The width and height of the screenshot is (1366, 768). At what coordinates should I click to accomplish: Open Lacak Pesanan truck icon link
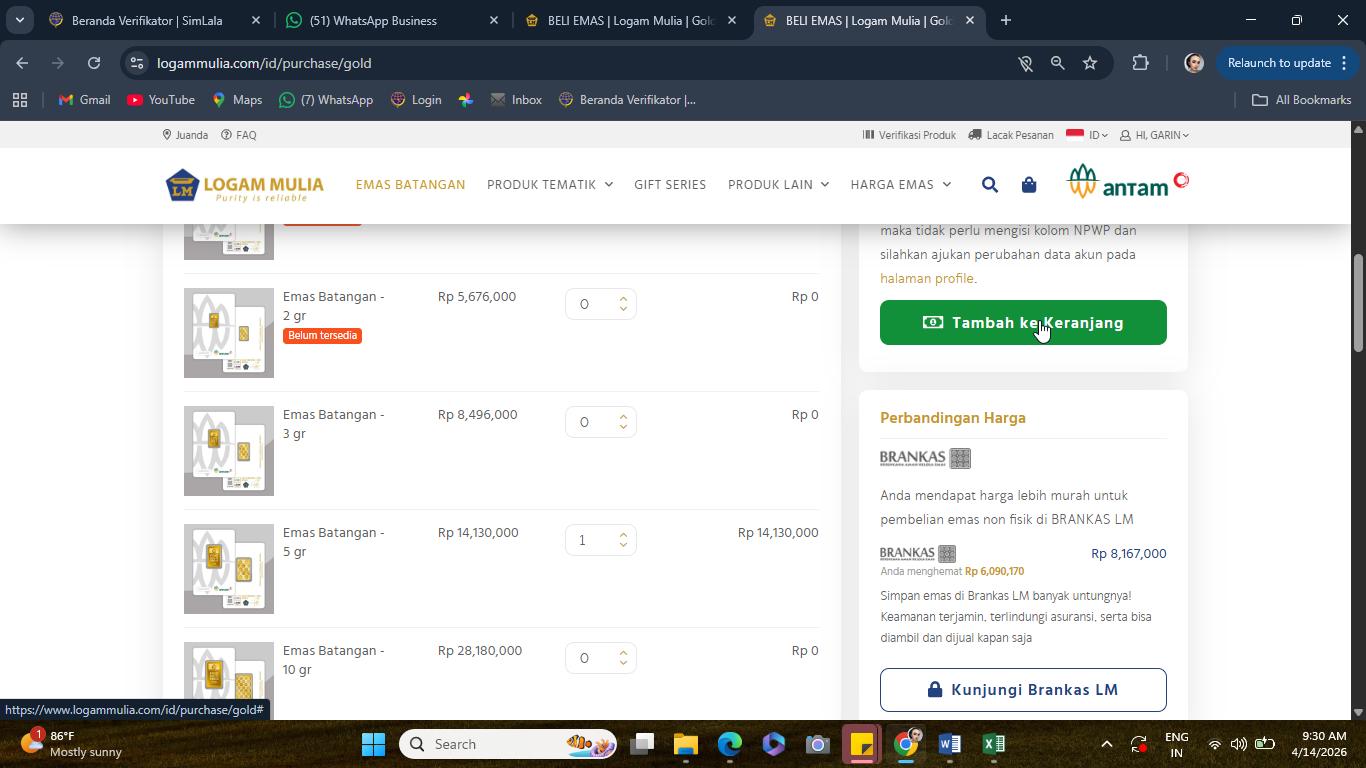1011,135
